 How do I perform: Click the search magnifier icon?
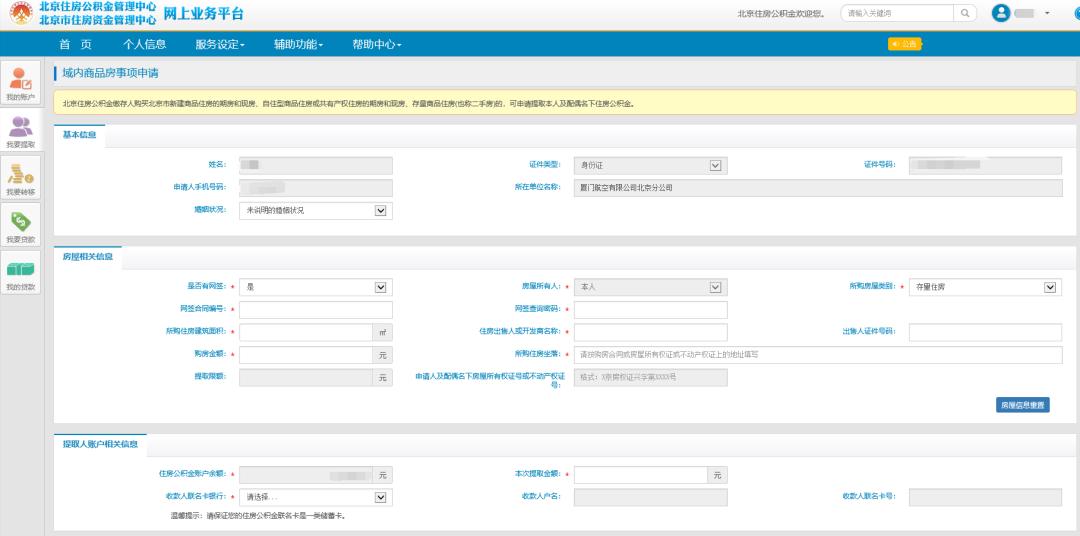[x=965, y=13]
